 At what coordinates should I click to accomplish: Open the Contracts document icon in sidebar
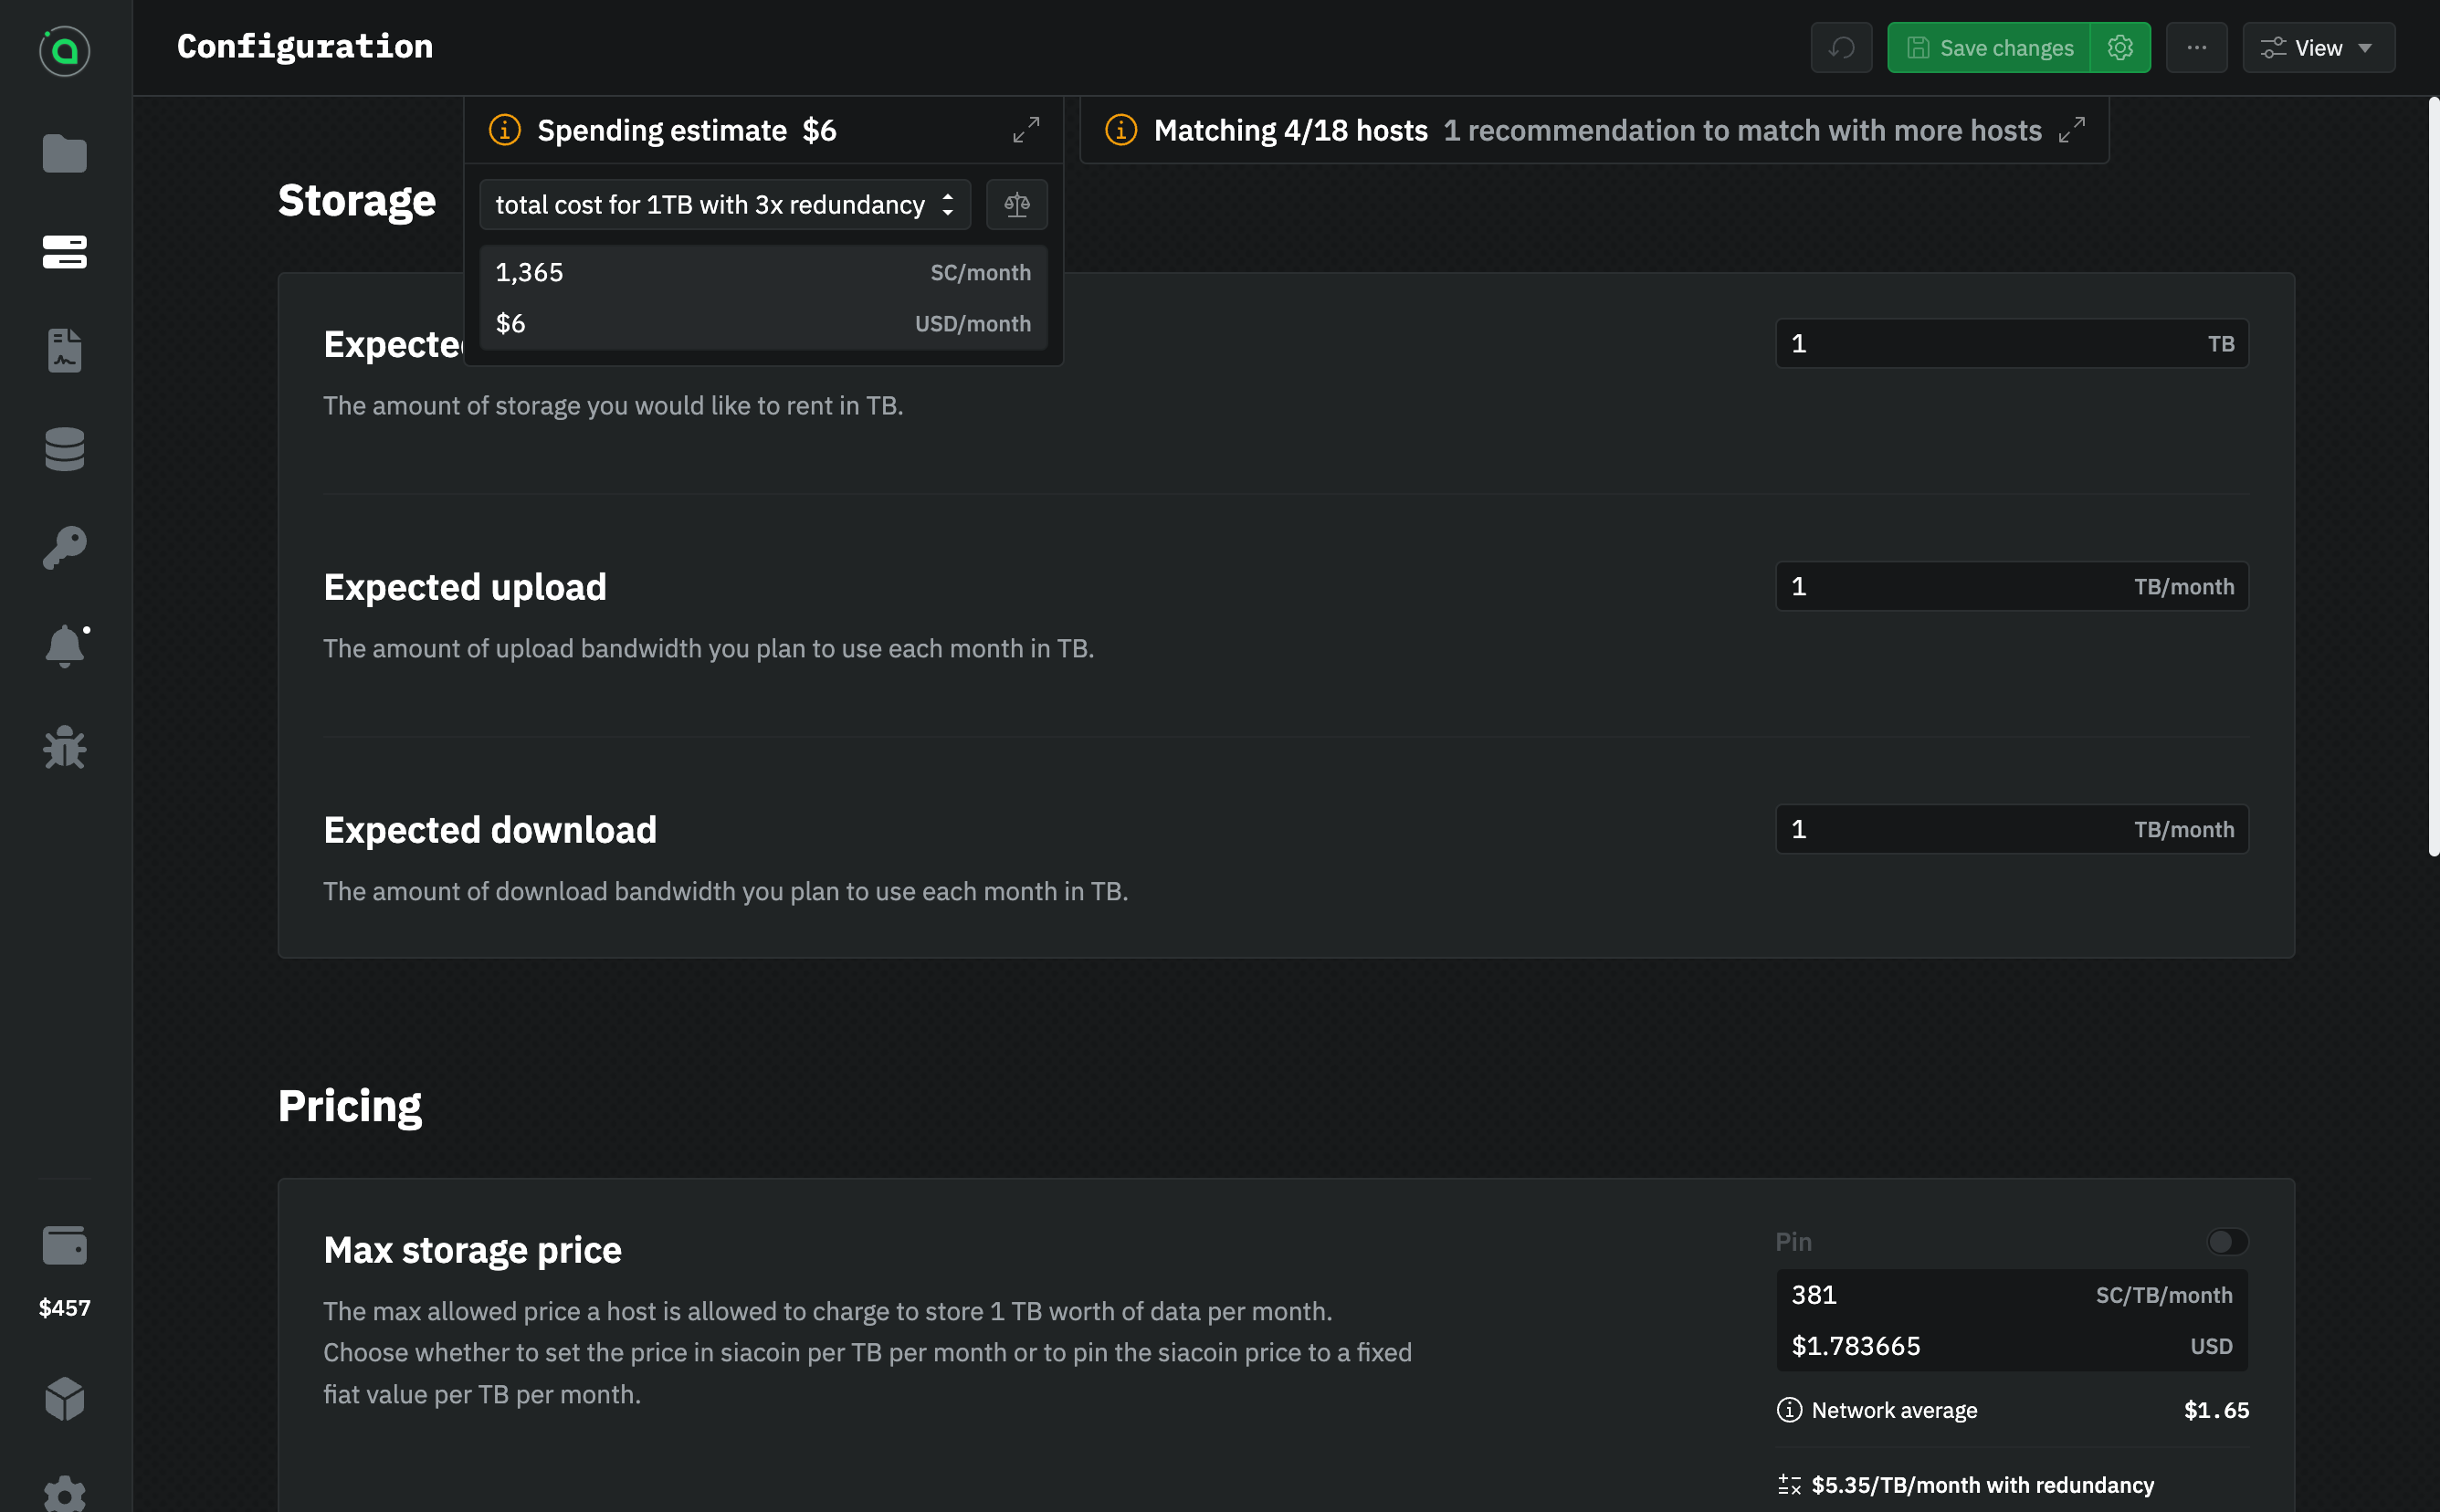(65, 350)
